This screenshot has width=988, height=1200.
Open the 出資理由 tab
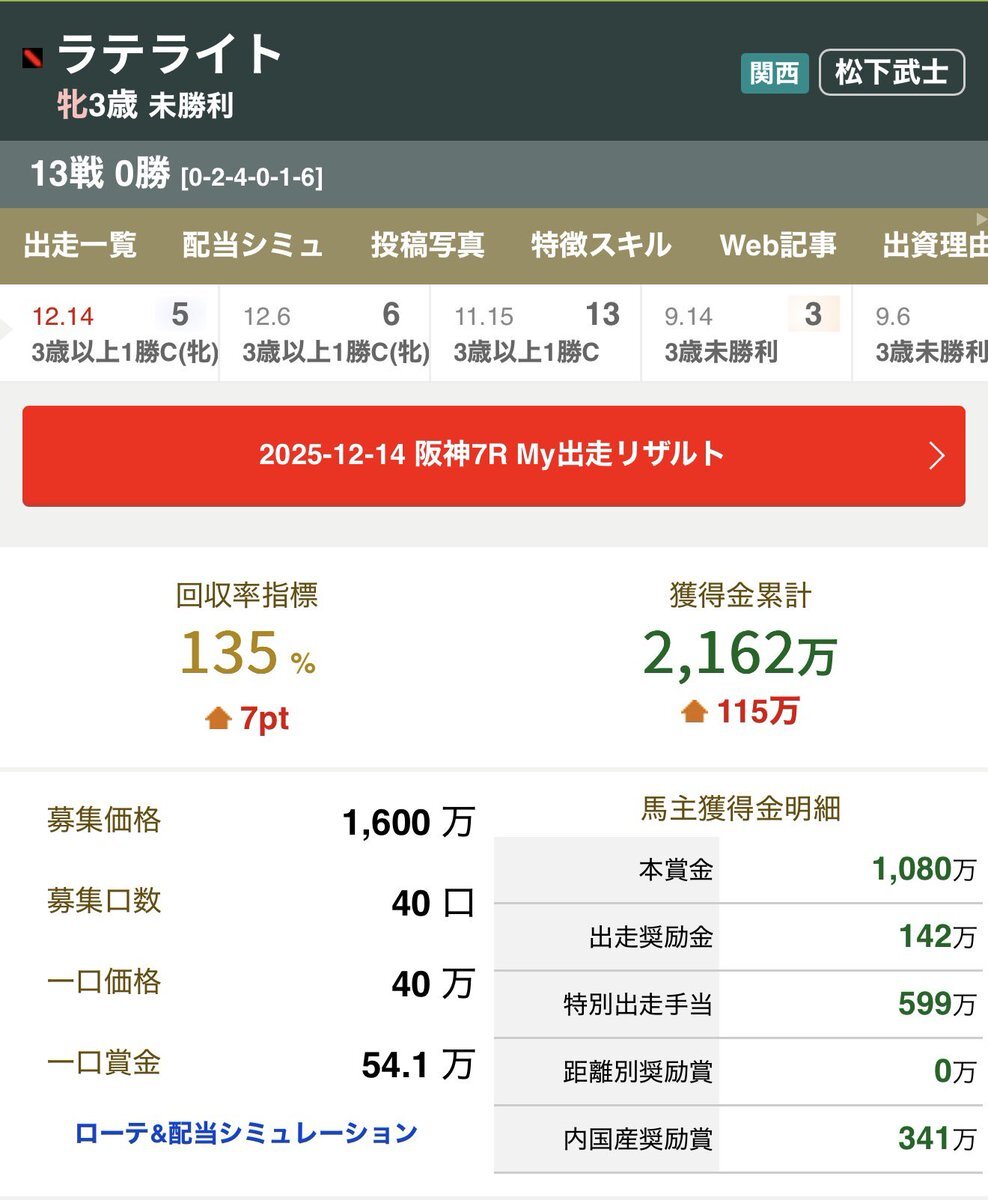click(935, 245)
